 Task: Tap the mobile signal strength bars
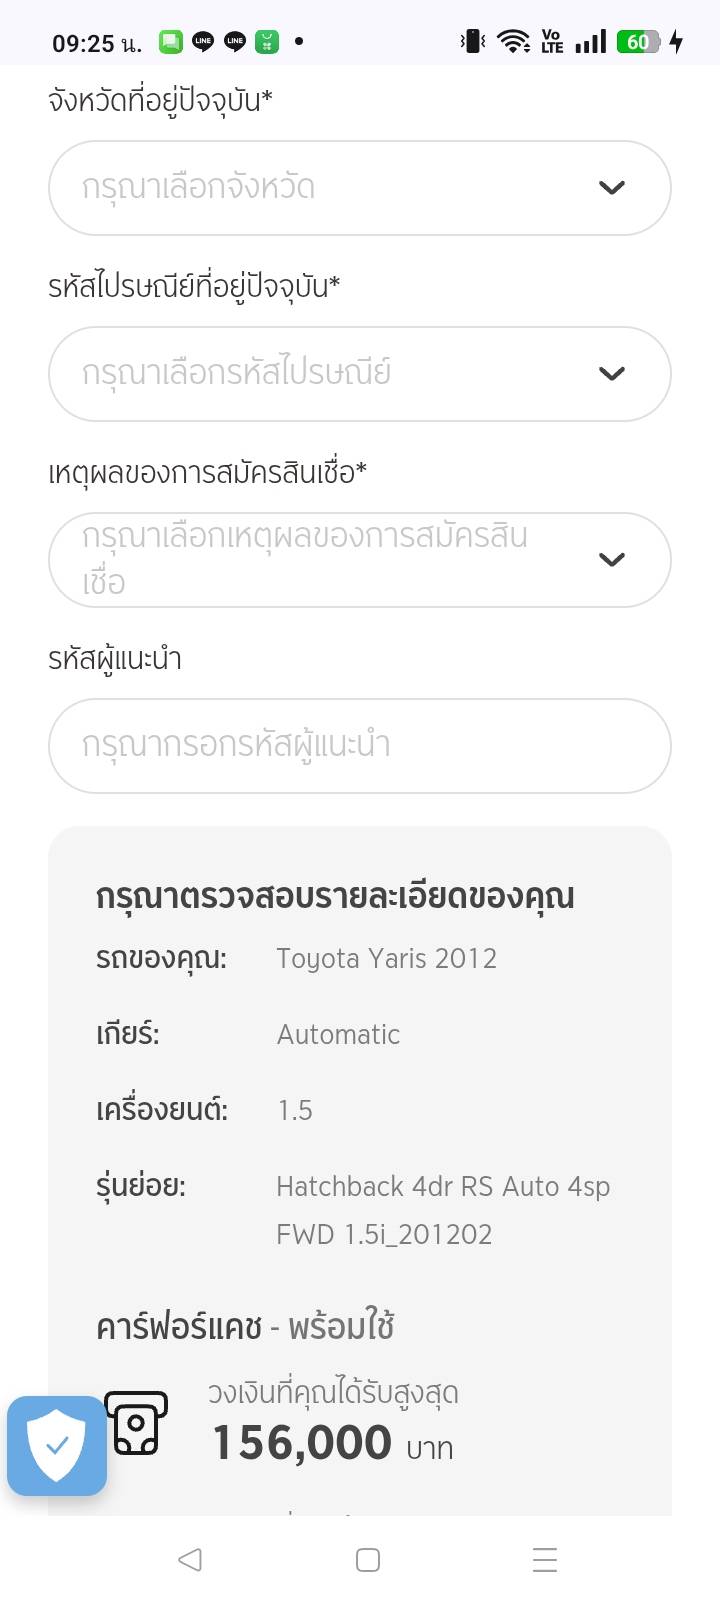pyautogui.click(x=591, y=42)
